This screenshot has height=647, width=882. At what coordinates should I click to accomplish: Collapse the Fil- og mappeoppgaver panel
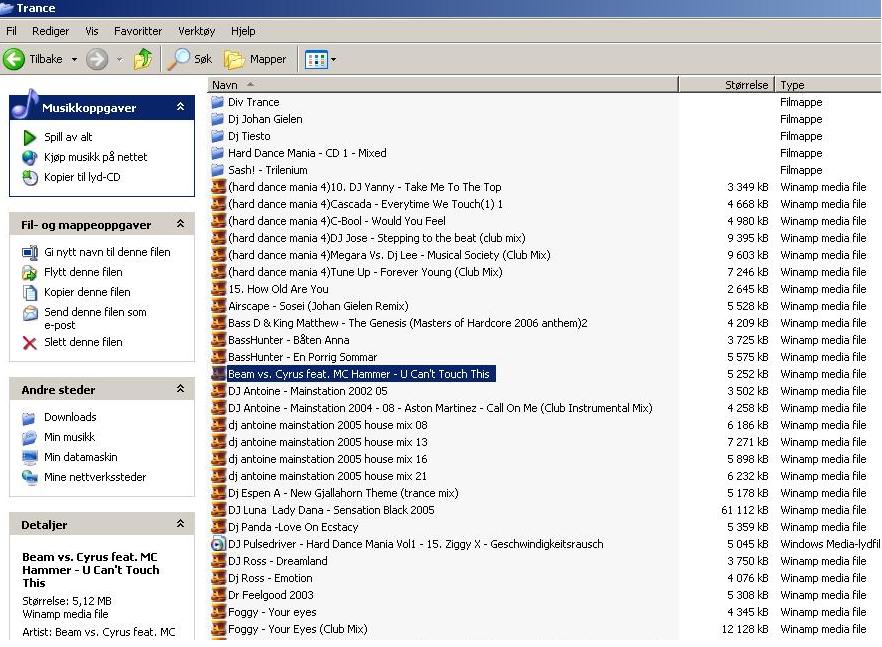181,224
